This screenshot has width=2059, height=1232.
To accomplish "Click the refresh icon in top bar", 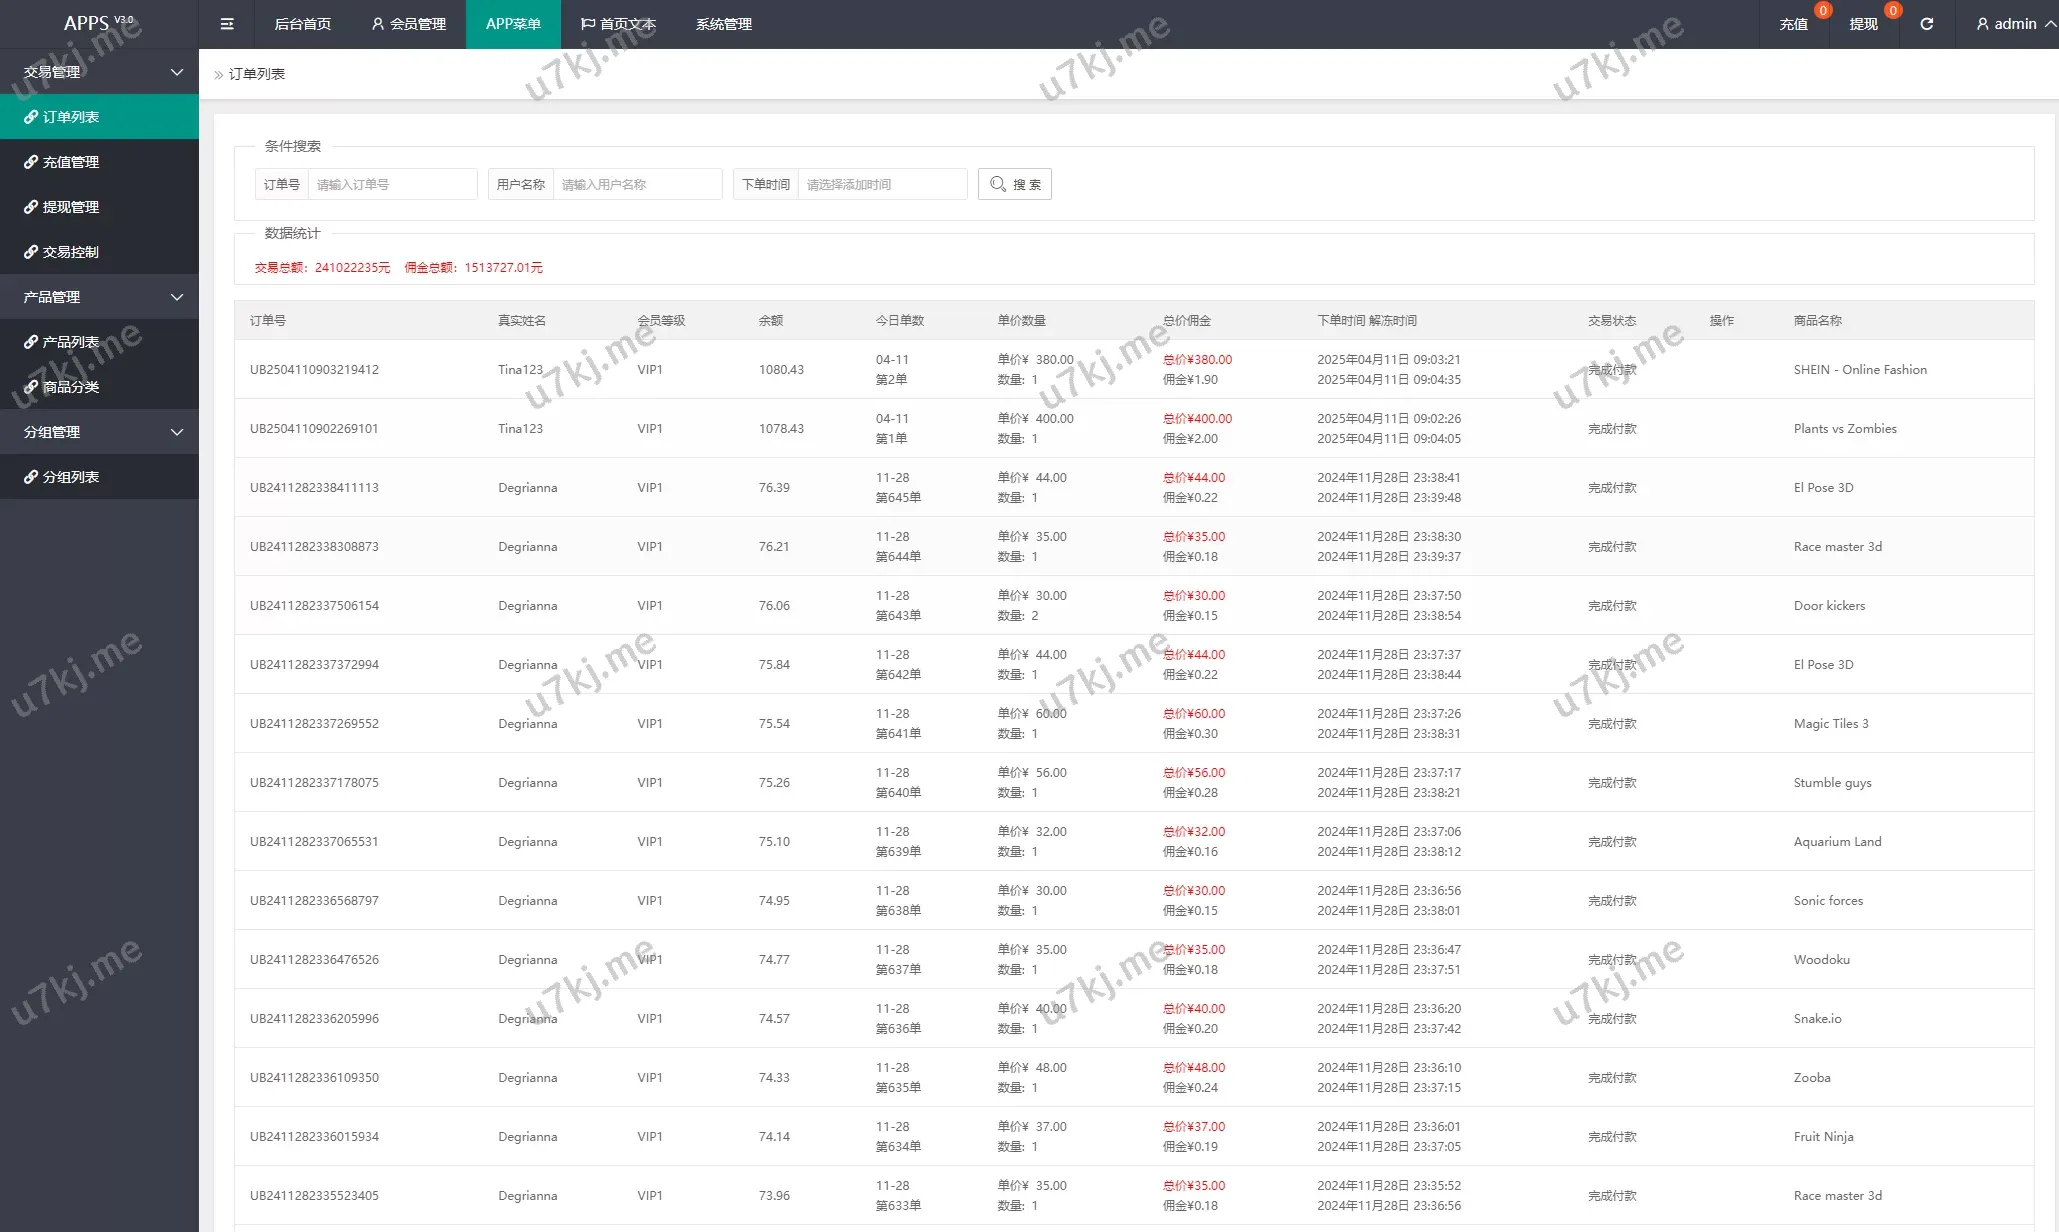I will pyautogui.click(x=1926, y=24).
